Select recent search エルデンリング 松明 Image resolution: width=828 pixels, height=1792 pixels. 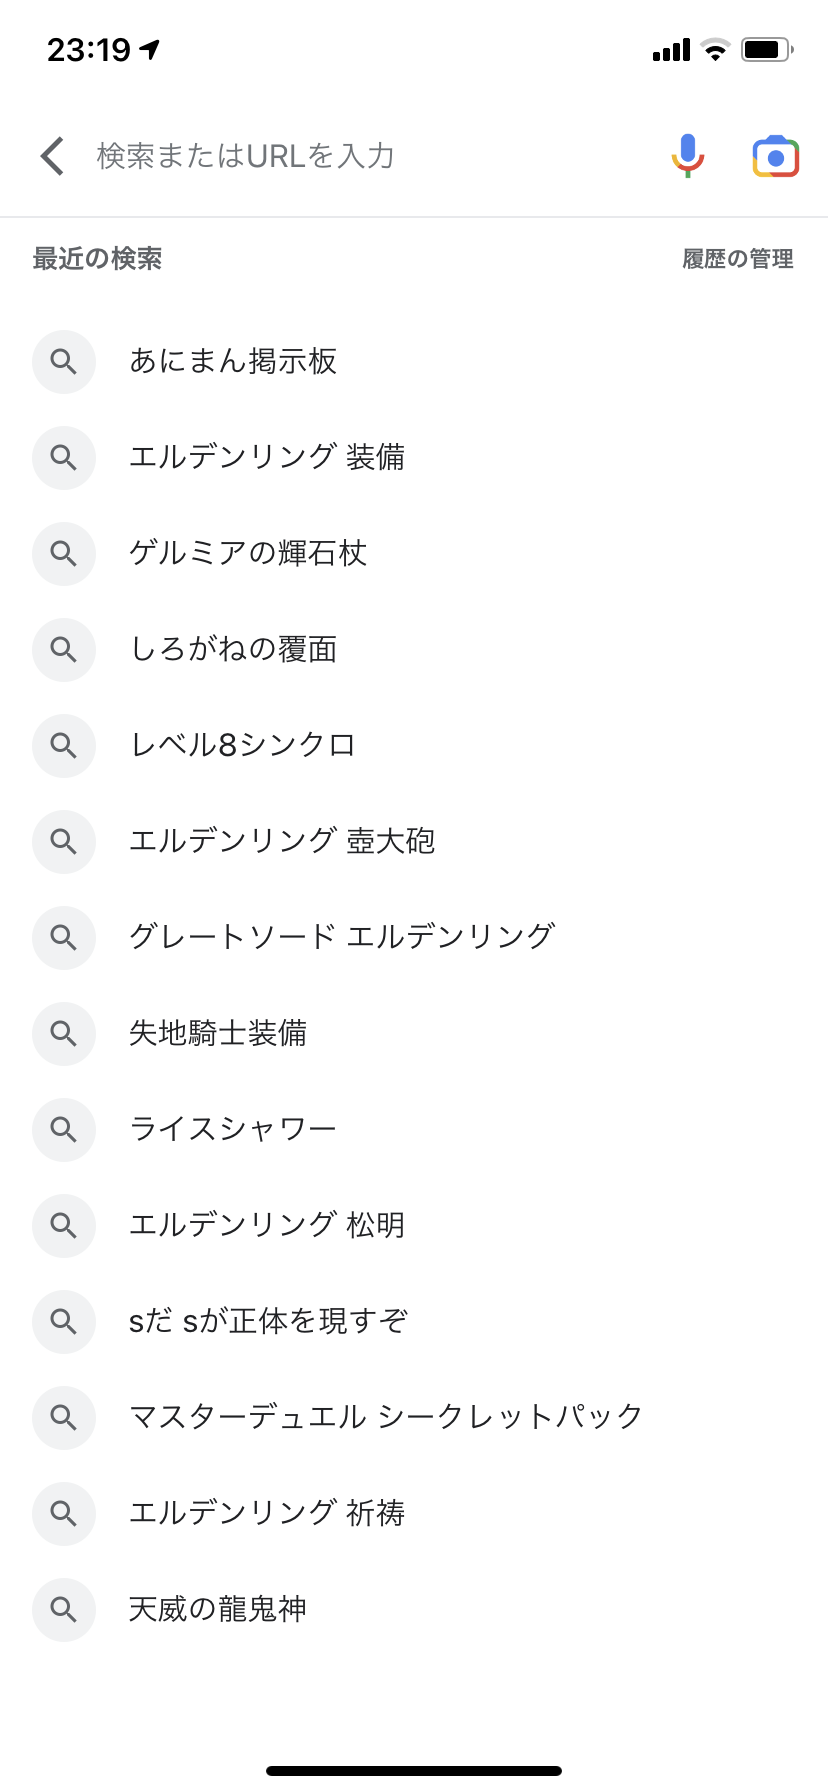267,1226
